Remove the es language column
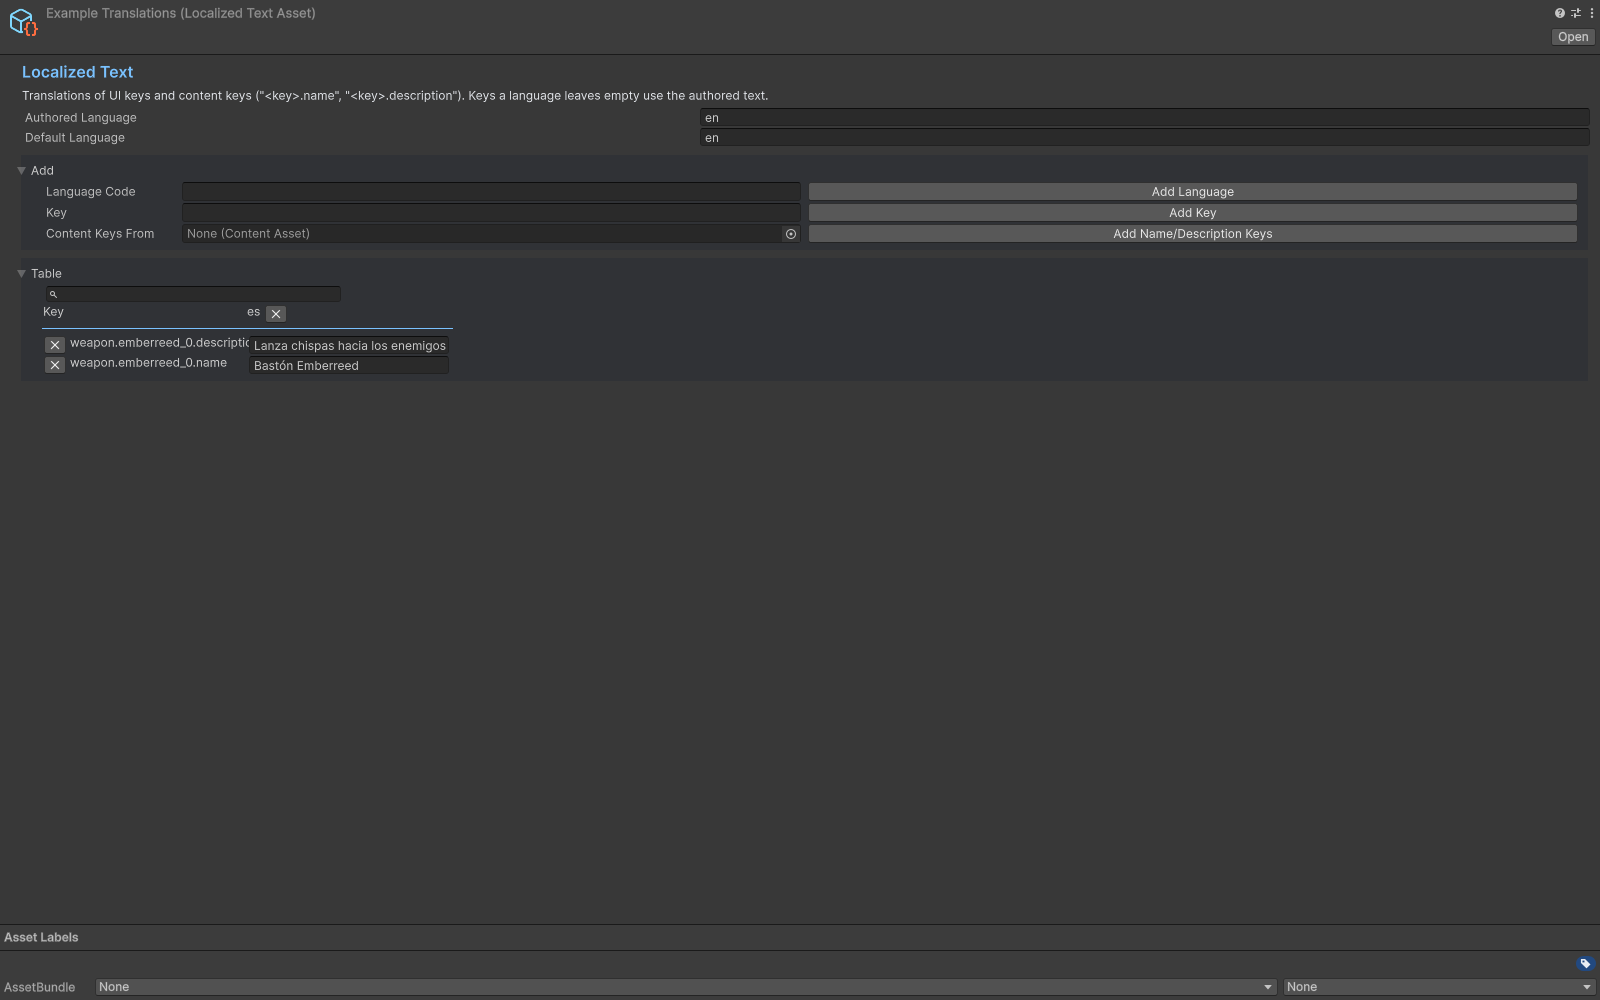The height and width of the screenshot is (1000, 1600). [x=276, y=314]
